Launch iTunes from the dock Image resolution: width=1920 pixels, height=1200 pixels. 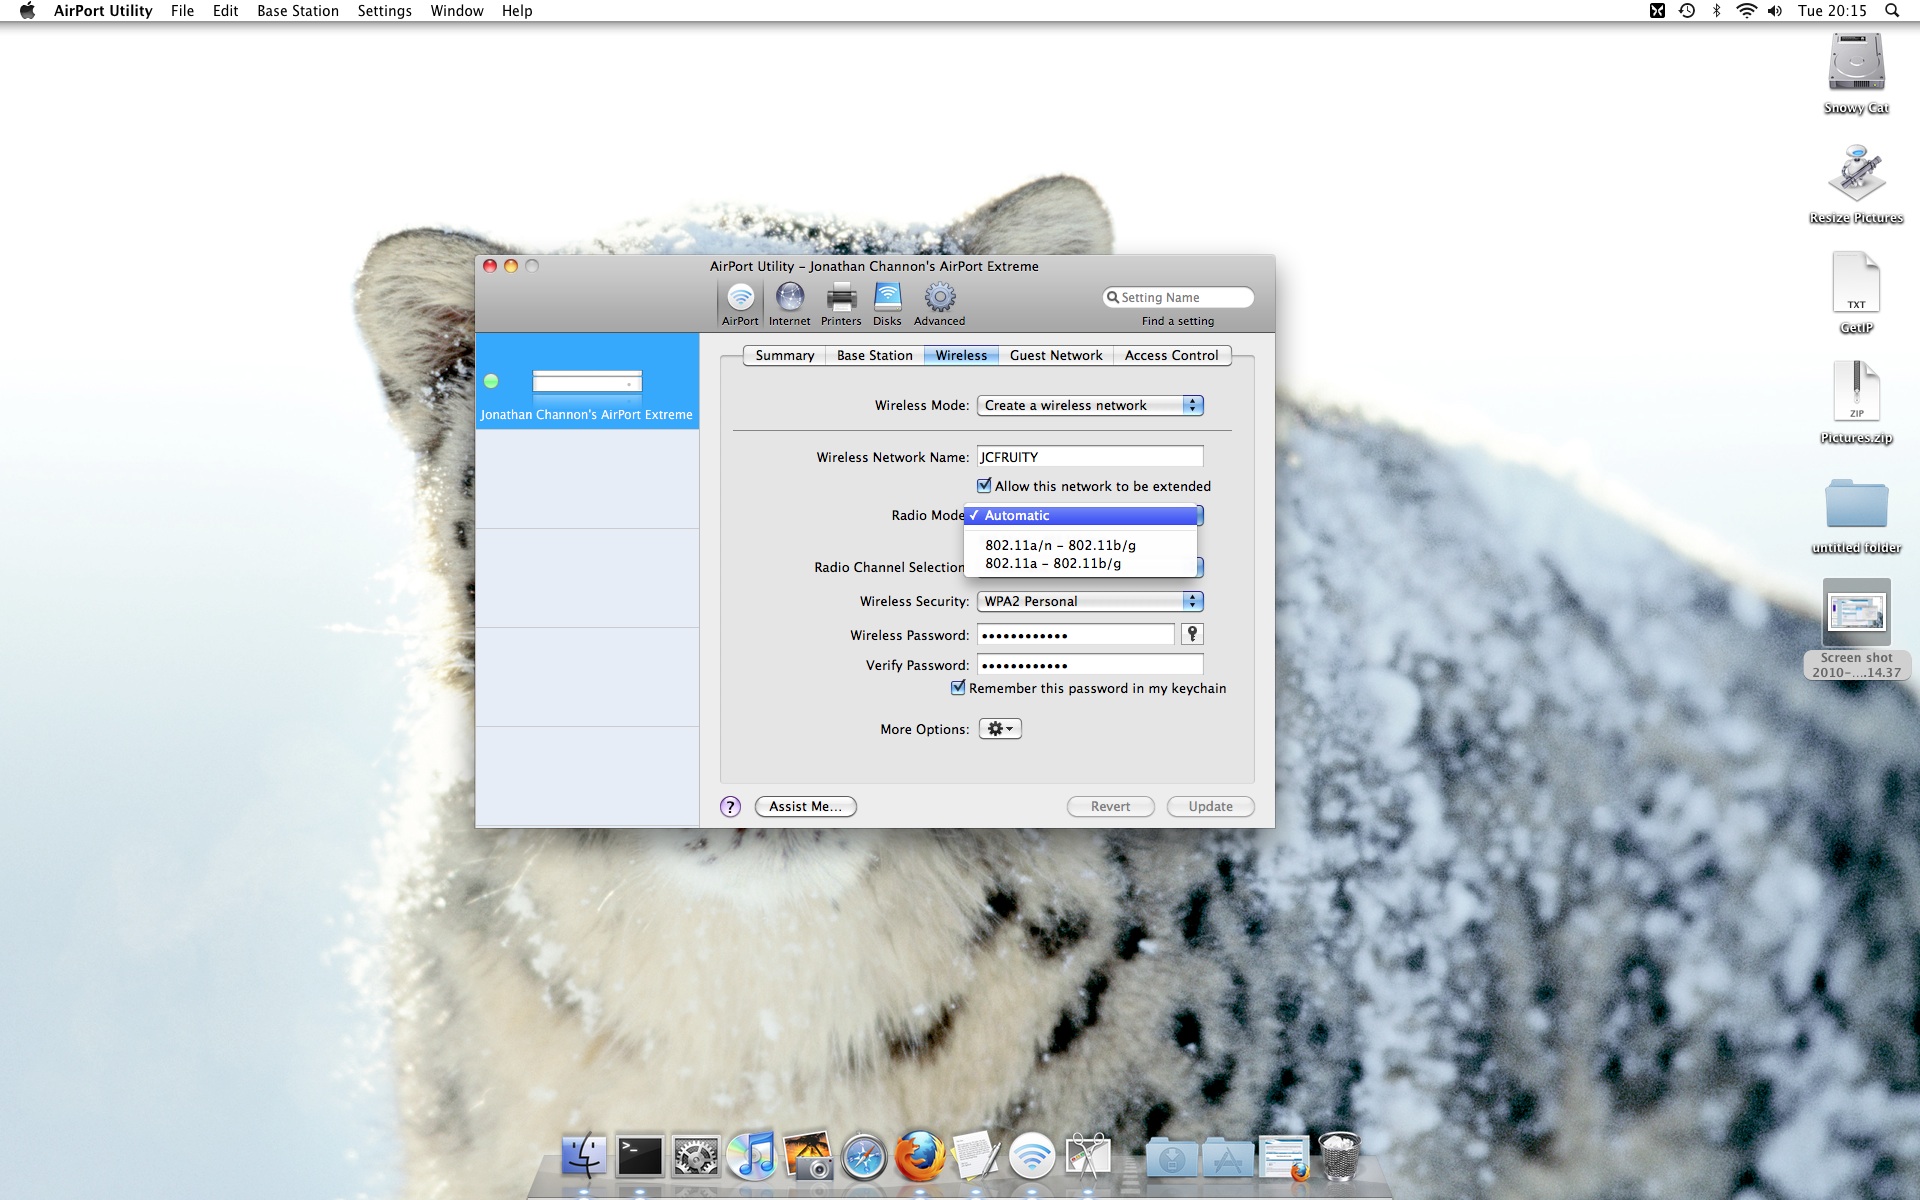tap(751, 1157)
